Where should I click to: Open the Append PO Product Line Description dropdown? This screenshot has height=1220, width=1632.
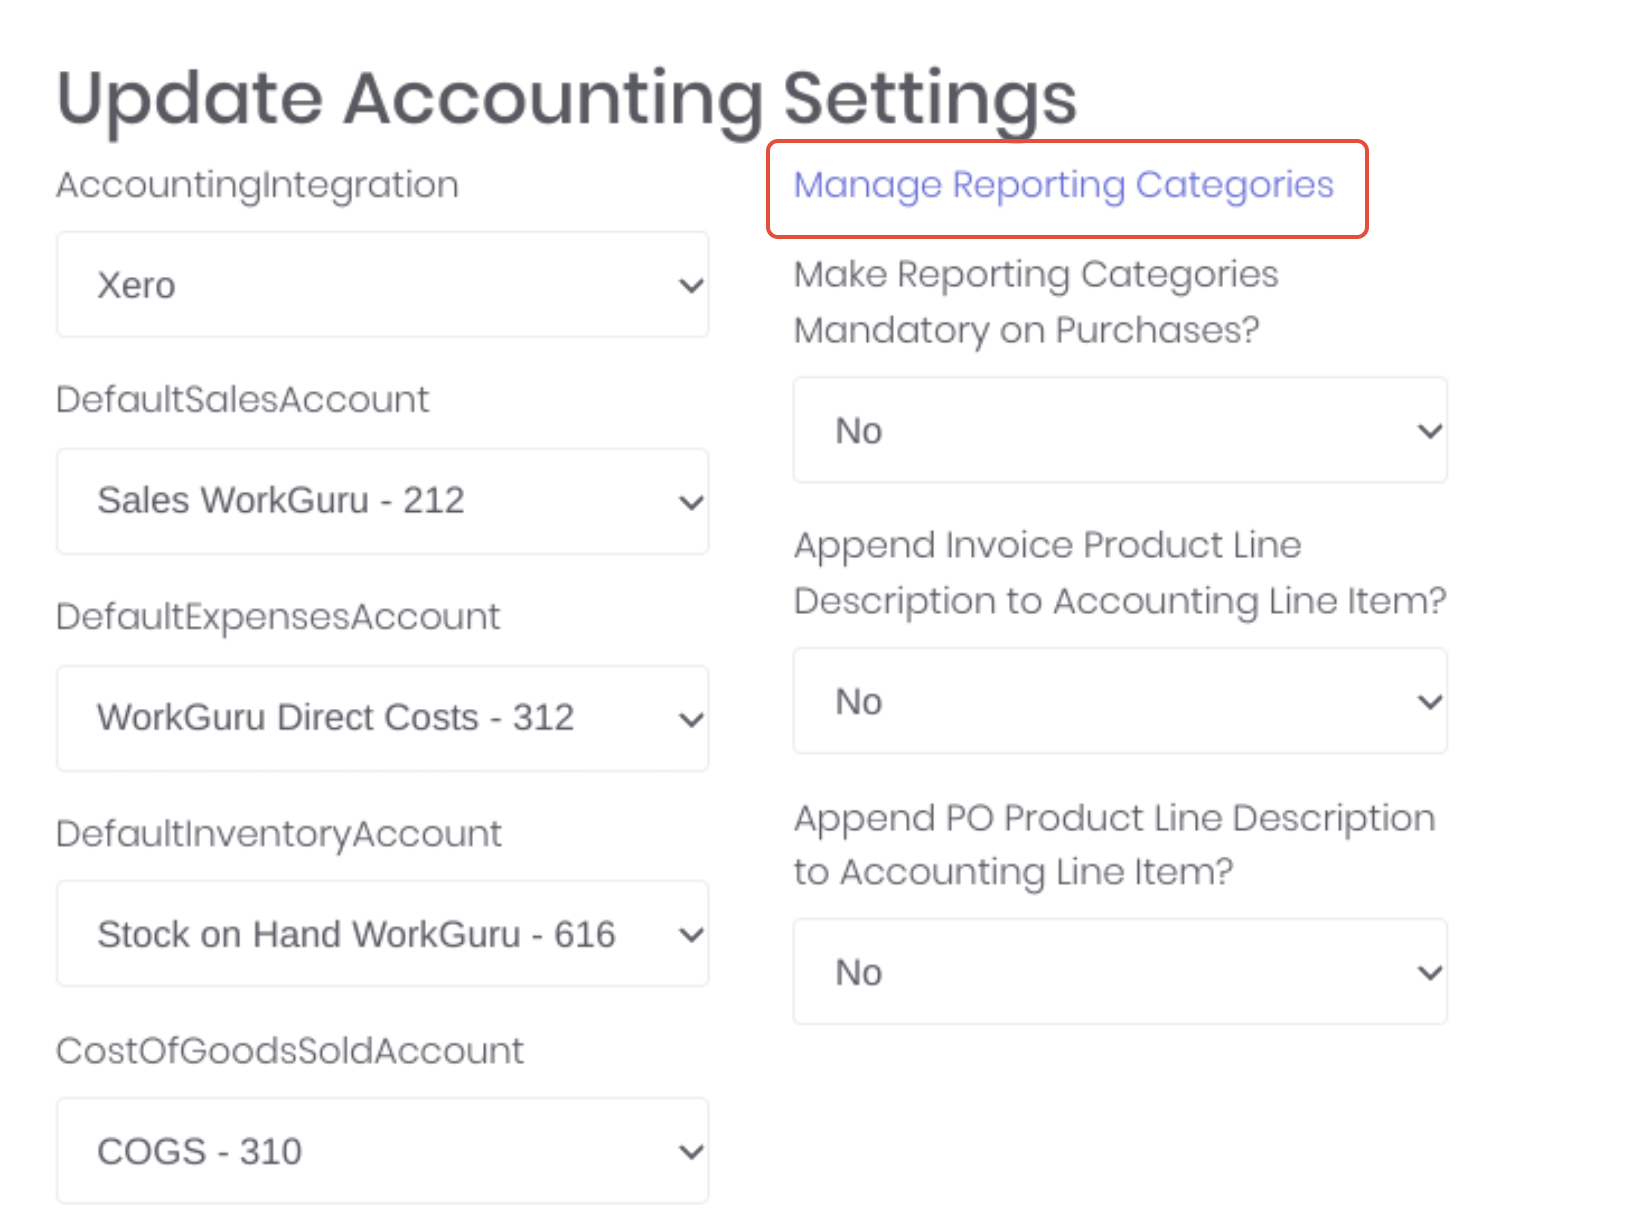coord(1119,971)
